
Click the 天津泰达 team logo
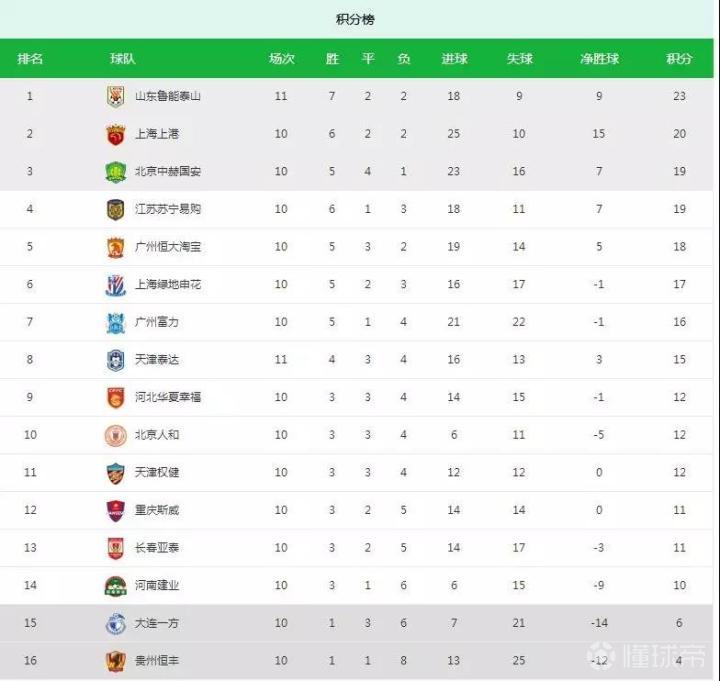click(x=115, y=360)
